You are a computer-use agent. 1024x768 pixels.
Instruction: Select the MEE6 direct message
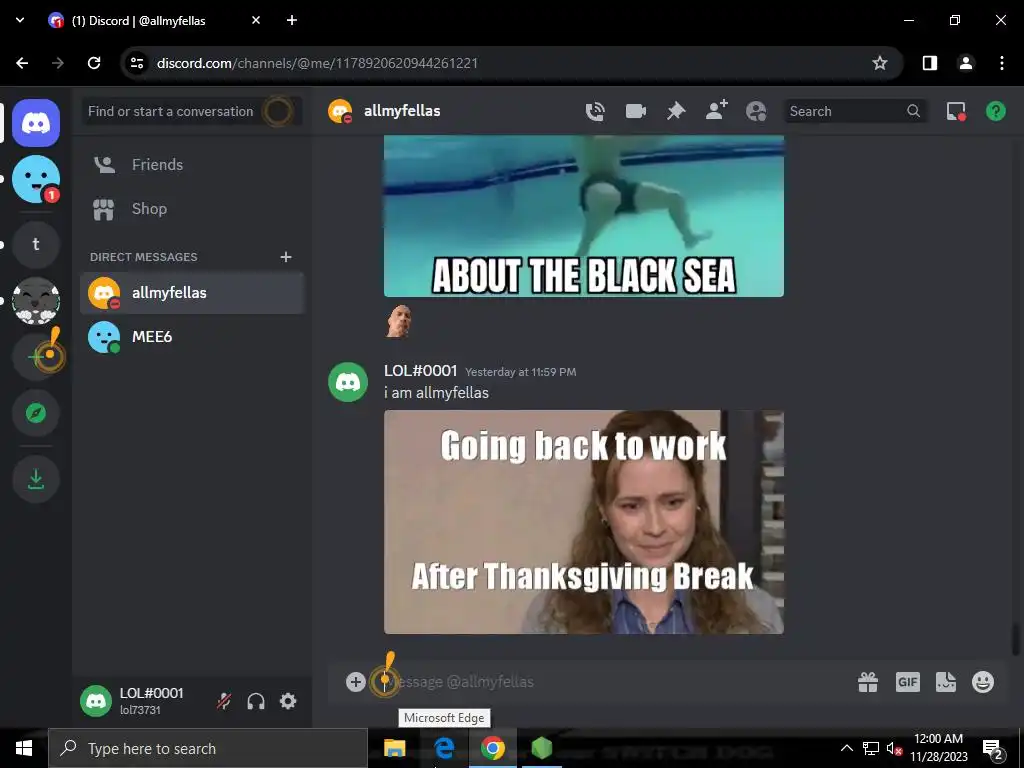pyautogui.click(x=191, y=337)
